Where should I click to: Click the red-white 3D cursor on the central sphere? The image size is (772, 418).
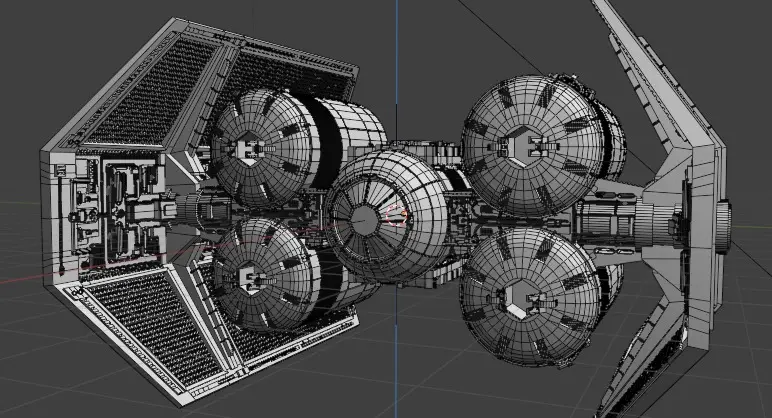[x=395, y=216]
